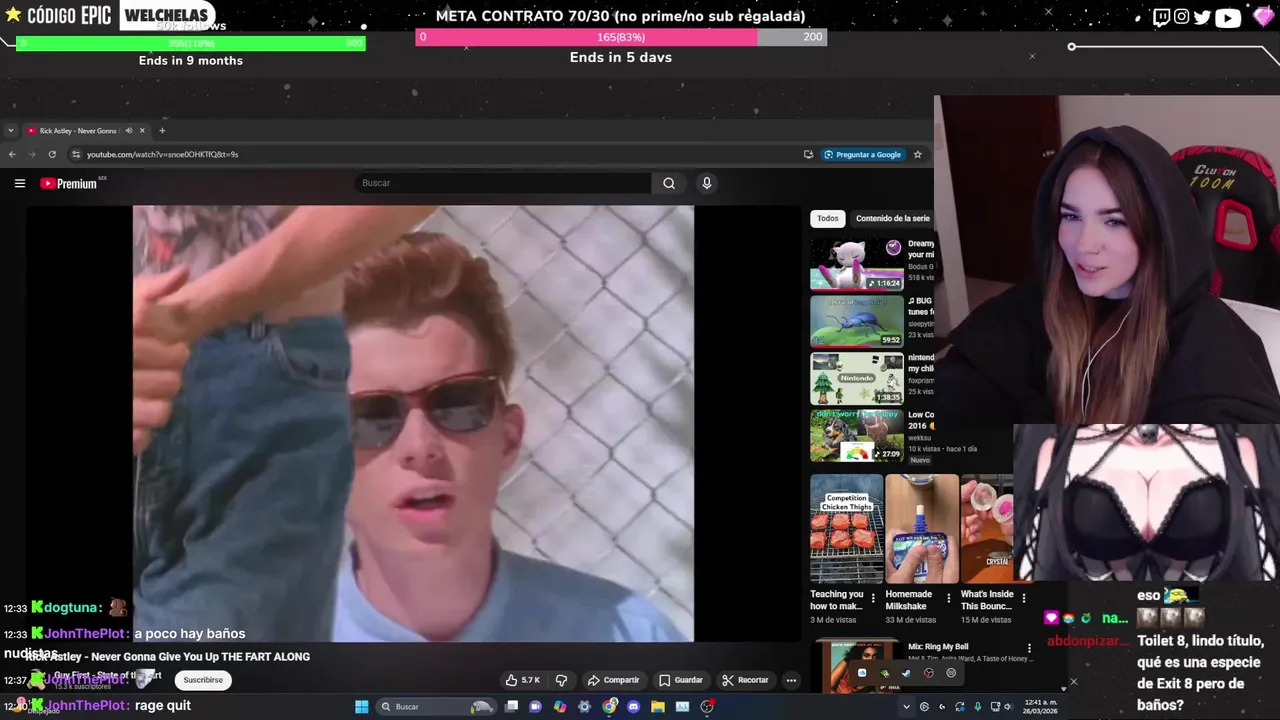Open the Homemade Milkshake short

tap(922, 528)
